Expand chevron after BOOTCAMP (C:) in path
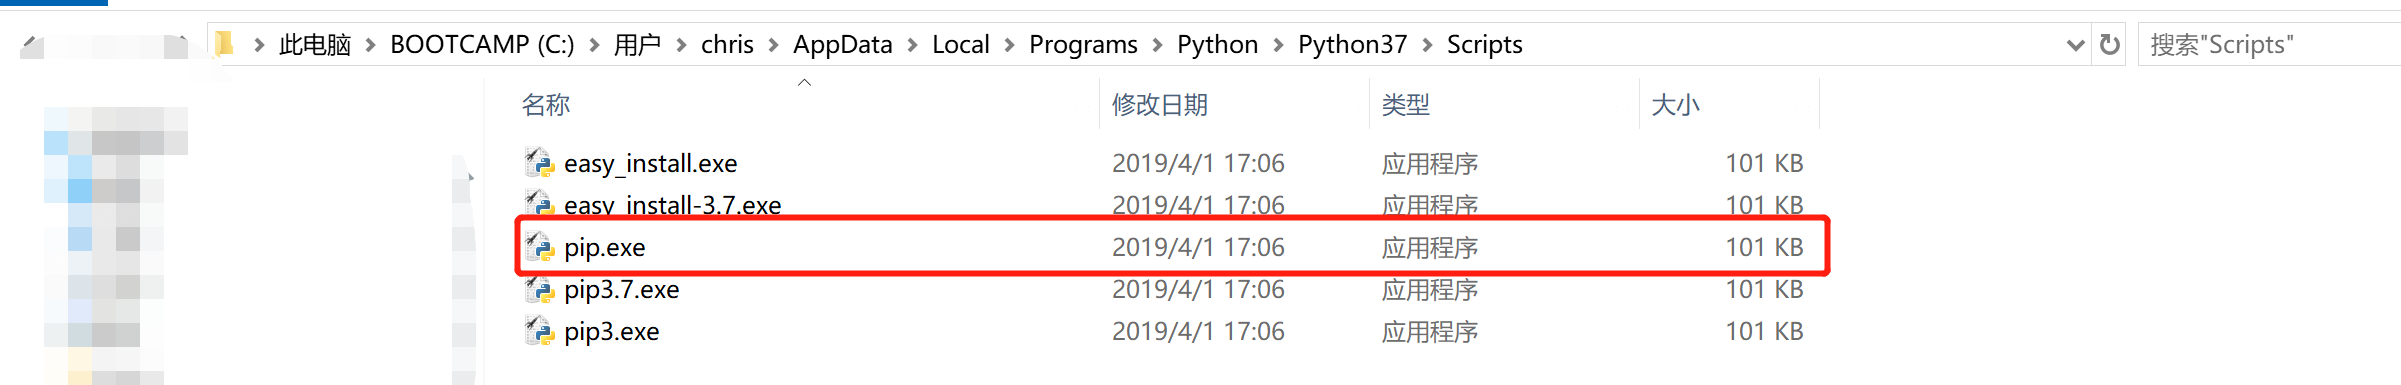 [594, 45]
